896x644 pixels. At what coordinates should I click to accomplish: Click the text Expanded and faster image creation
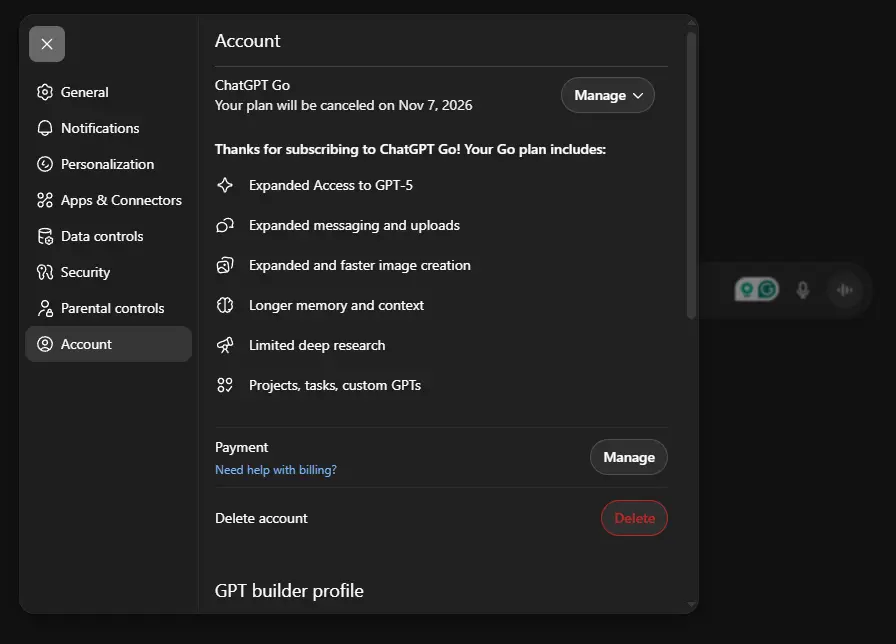point(360,265)
